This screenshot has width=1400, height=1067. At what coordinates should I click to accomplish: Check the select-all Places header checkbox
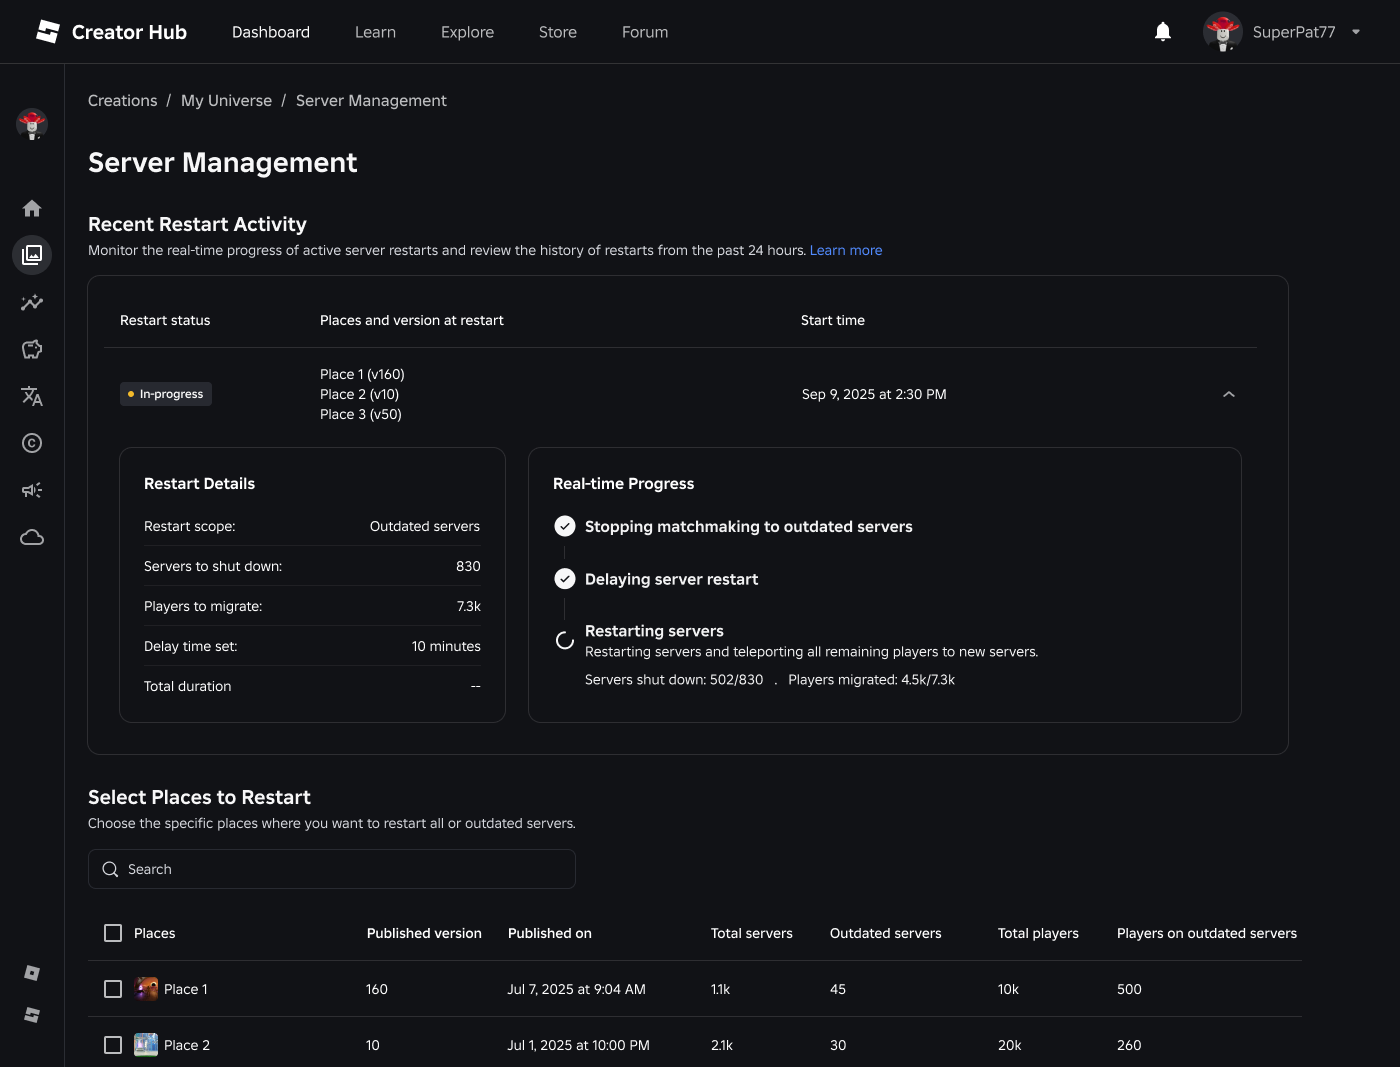(x=113, y=933)
